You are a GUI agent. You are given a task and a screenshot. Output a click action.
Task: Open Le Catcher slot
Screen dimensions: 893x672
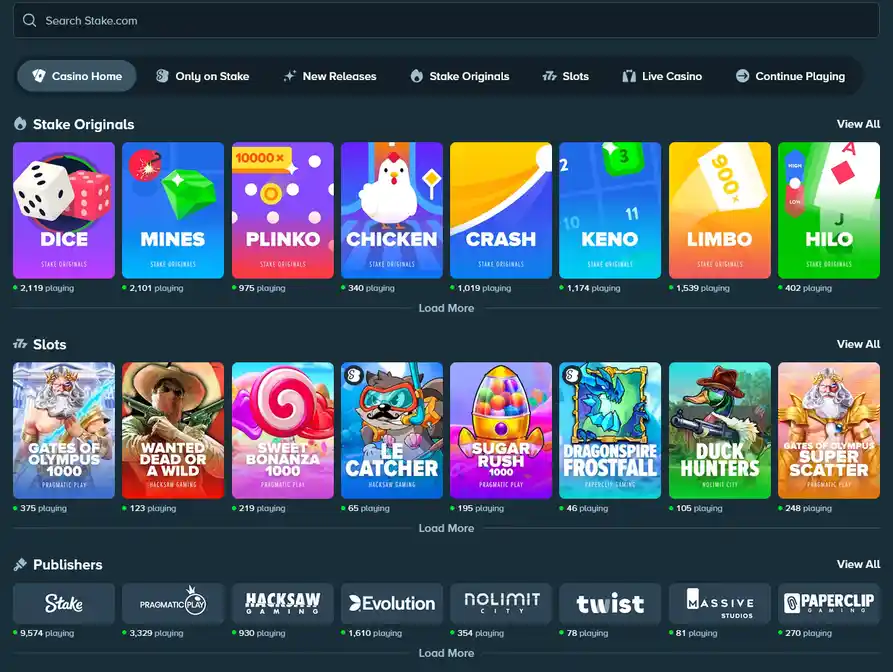coord(392,431)
